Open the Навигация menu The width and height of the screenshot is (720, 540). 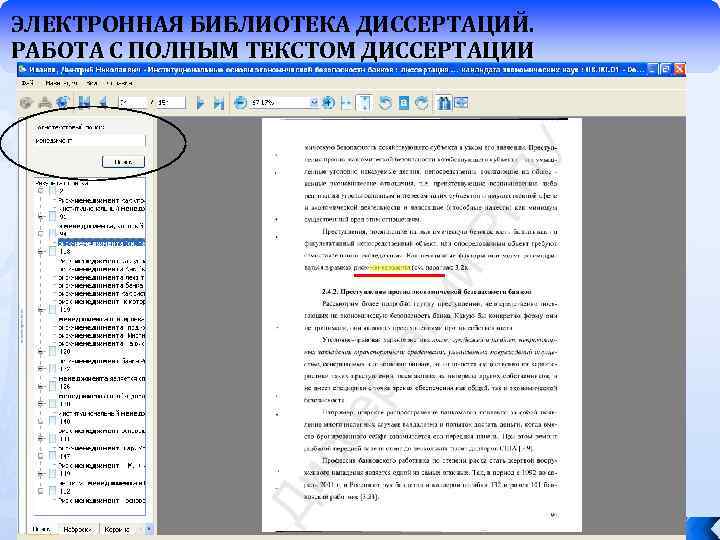coord(62,83)
